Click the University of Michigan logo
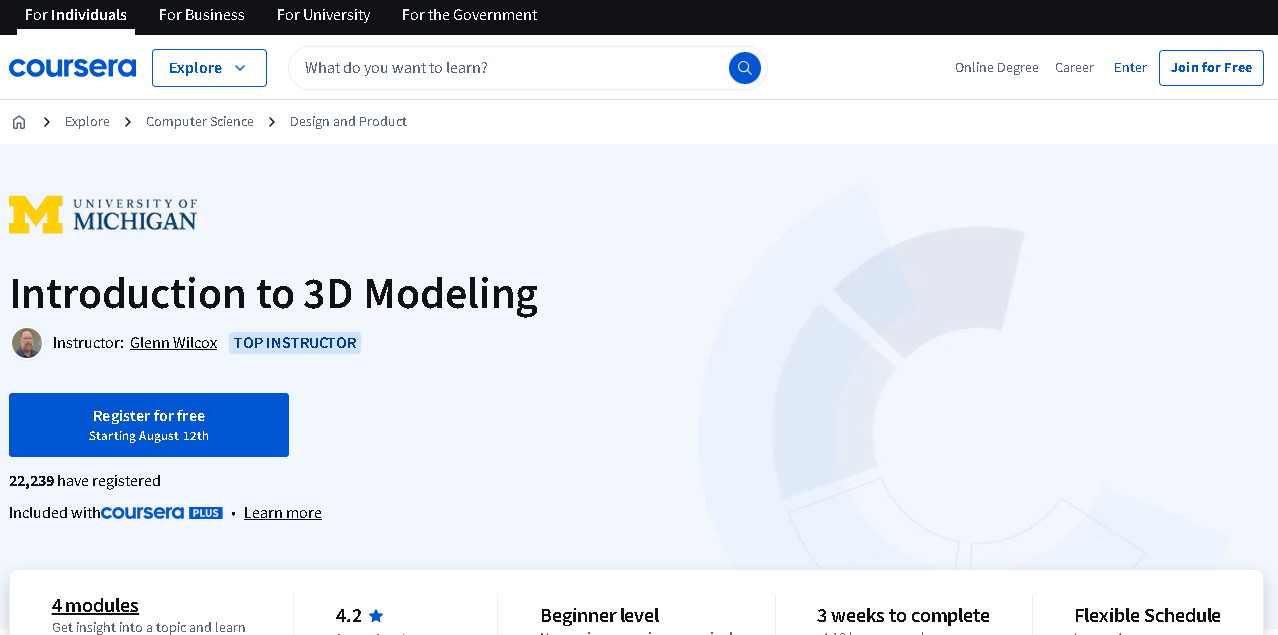Screen dimensions: 1278x635 (103, 213)
